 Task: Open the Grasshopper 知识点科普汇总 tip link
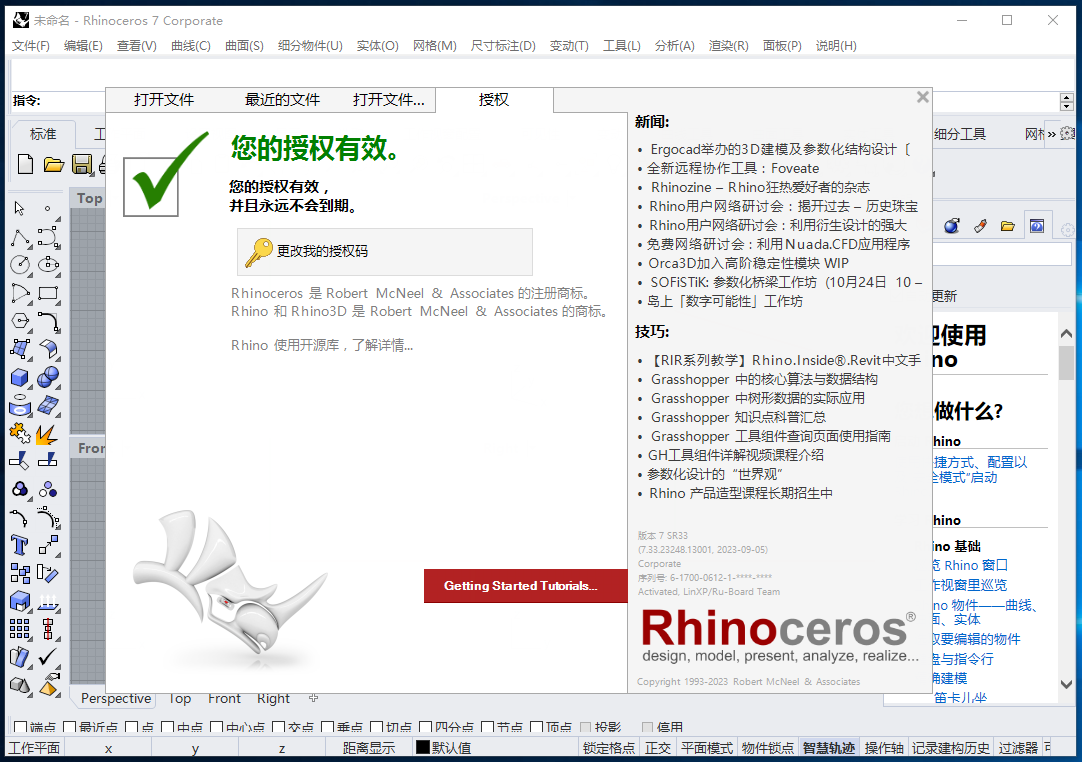(738, 417)
